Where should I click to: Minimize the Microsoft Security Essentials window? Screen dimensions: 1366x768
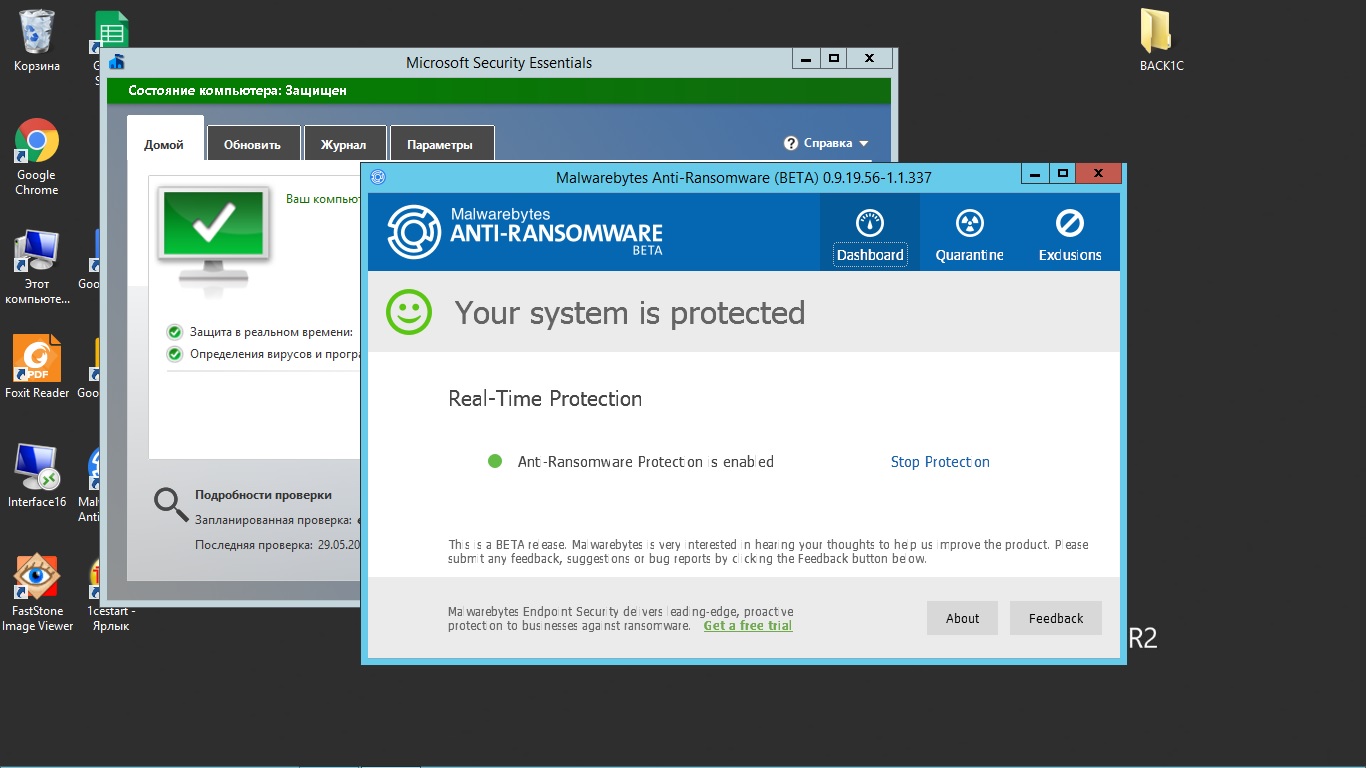tap(806, 59)
